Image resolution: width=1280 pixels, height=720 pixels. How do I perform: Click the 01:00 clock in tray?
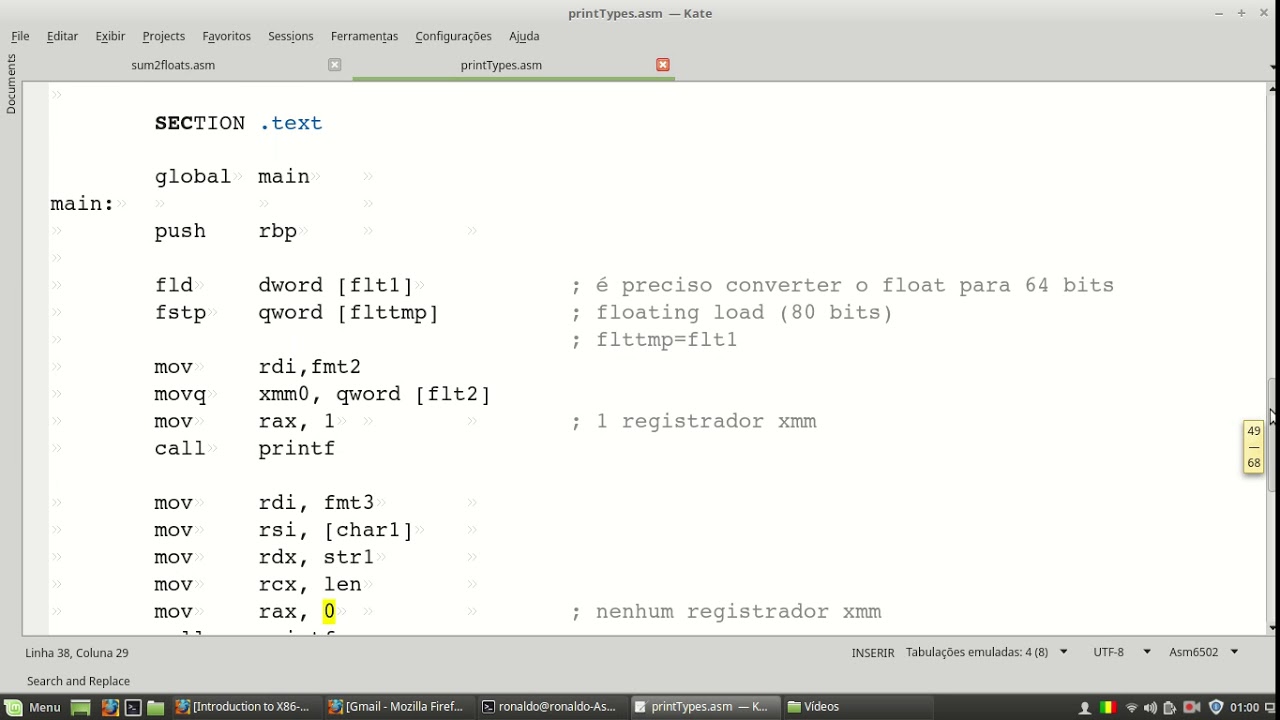[1244, 708]
